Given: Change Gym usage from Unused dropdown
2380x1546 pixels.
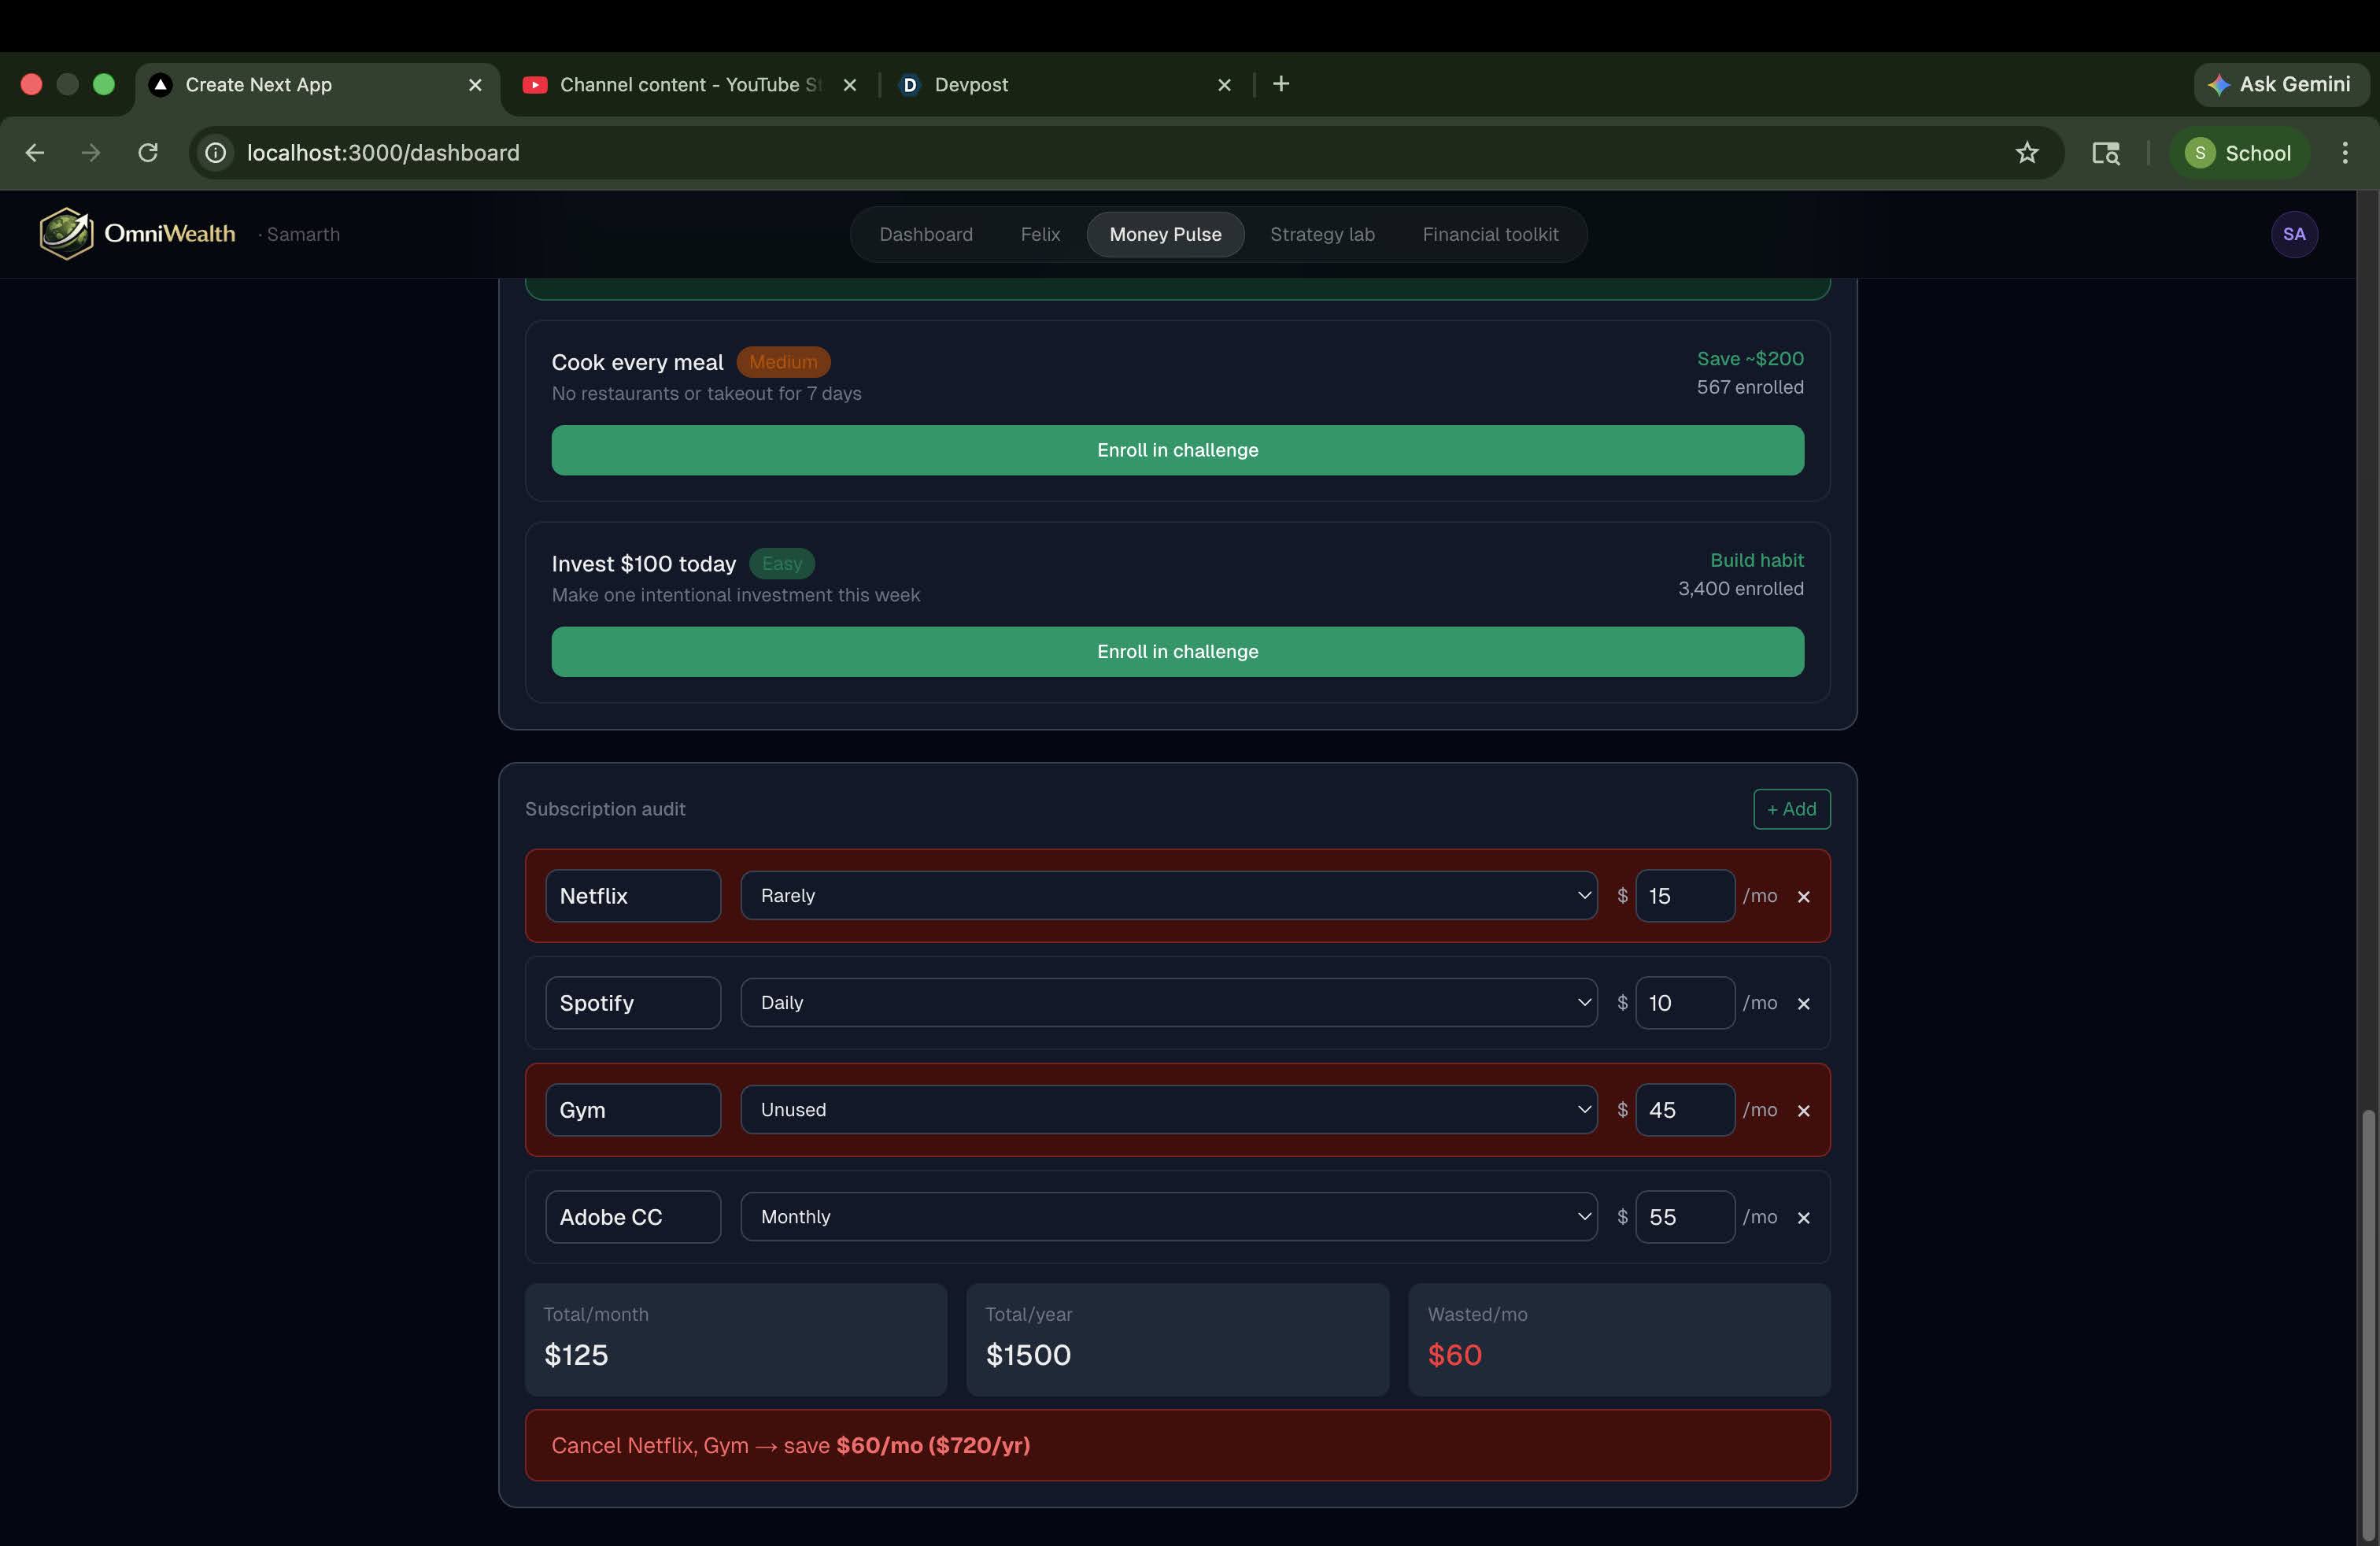Looking at the screenshot, I should coord(1168,1110).
